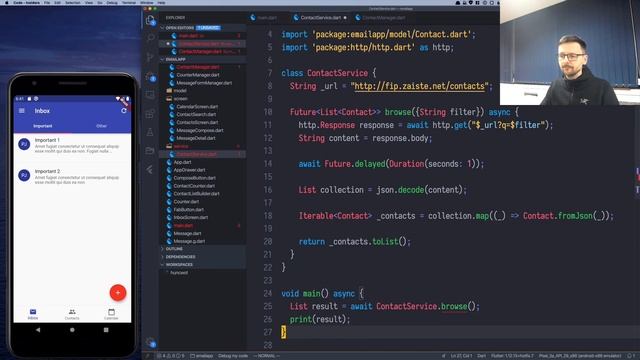Open MessageDetail.dart in explorer
The width and height of the screenshot is (640, 360).
tap(196, 138)
